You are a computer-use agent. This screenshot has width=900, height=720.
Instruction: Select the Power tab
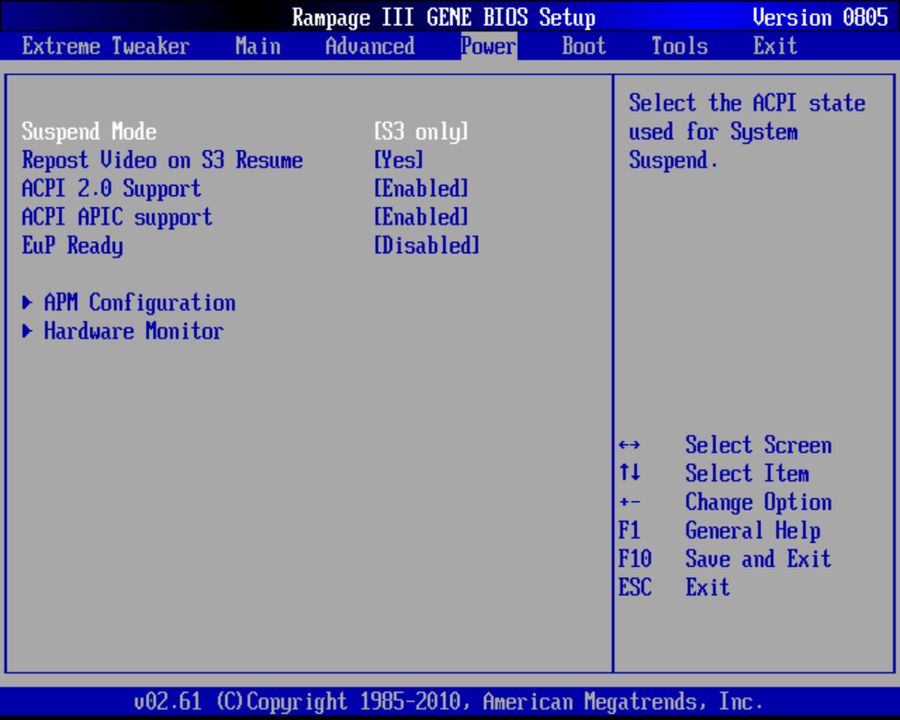[x=488, y=46]
